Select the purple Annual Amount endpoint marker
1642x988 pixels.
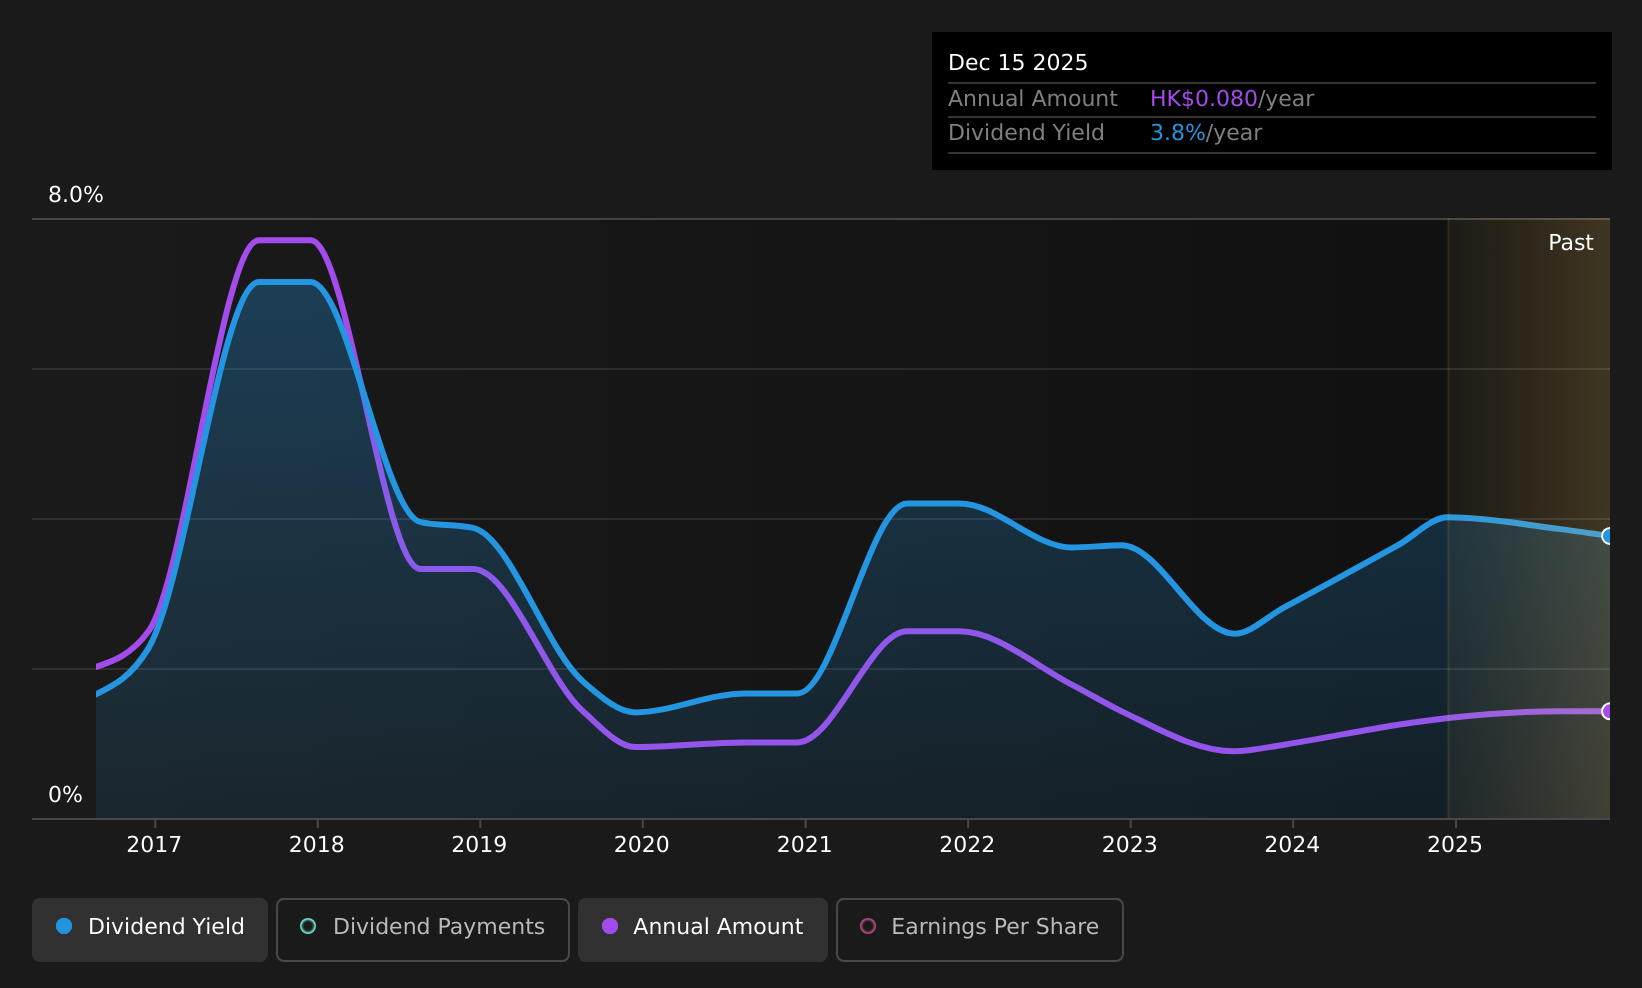coord(1608,711)
